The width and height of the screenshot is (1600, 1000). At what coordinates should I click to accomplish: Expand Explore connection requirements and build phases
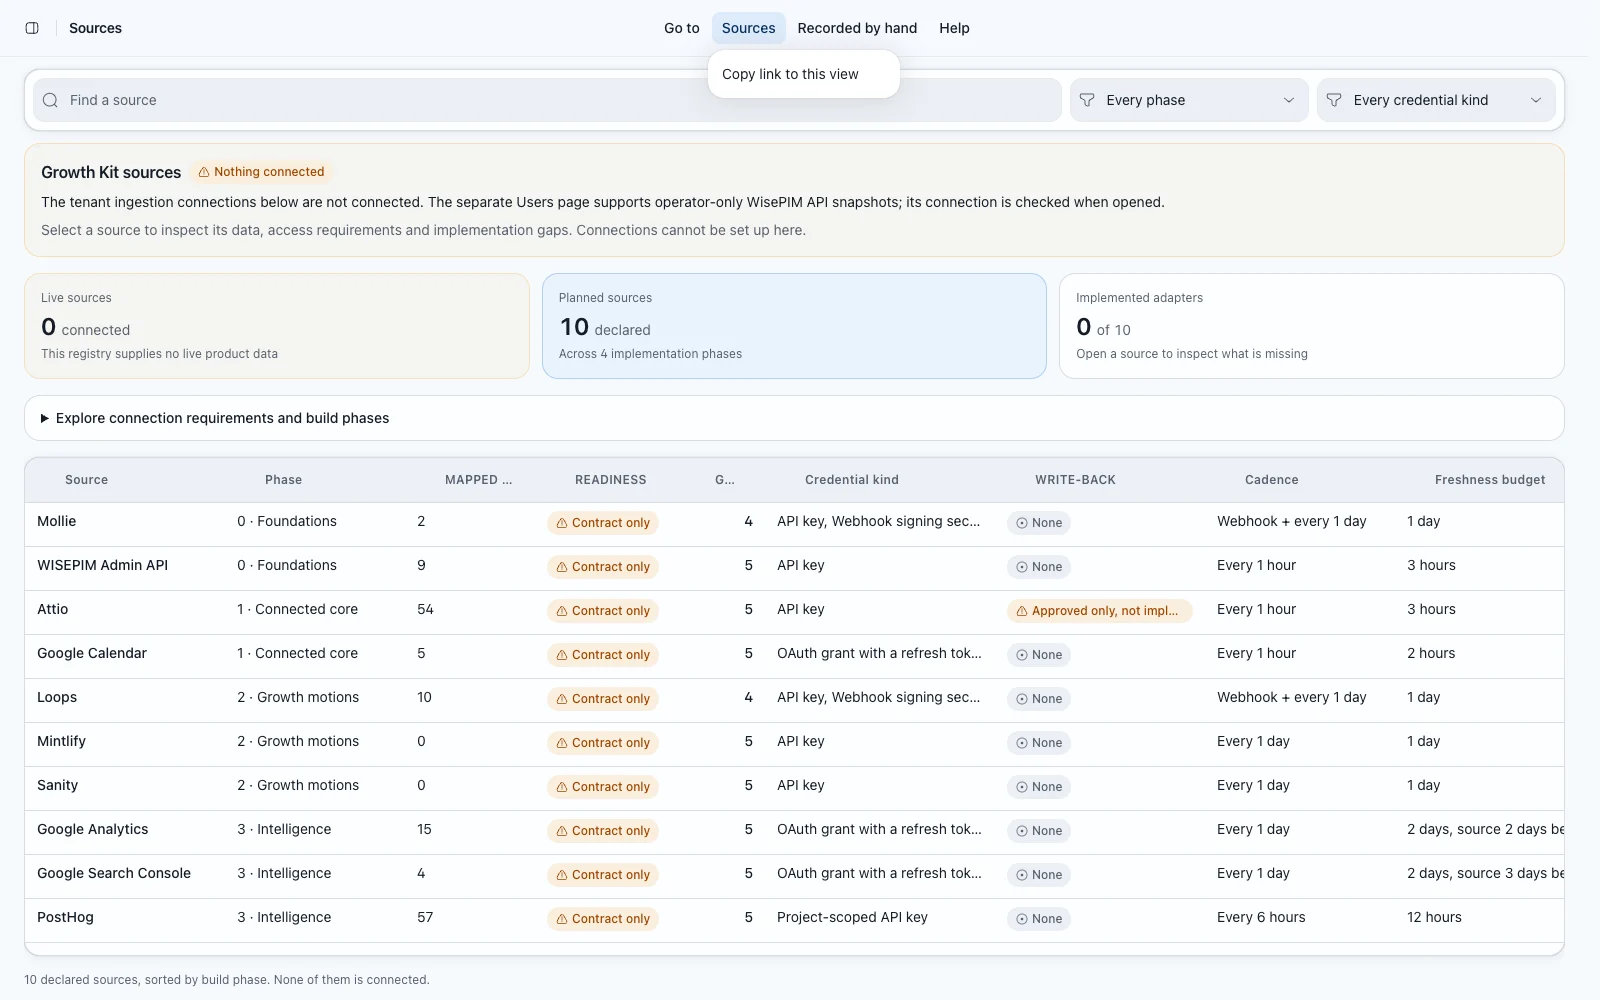click(x=794, y=418)
